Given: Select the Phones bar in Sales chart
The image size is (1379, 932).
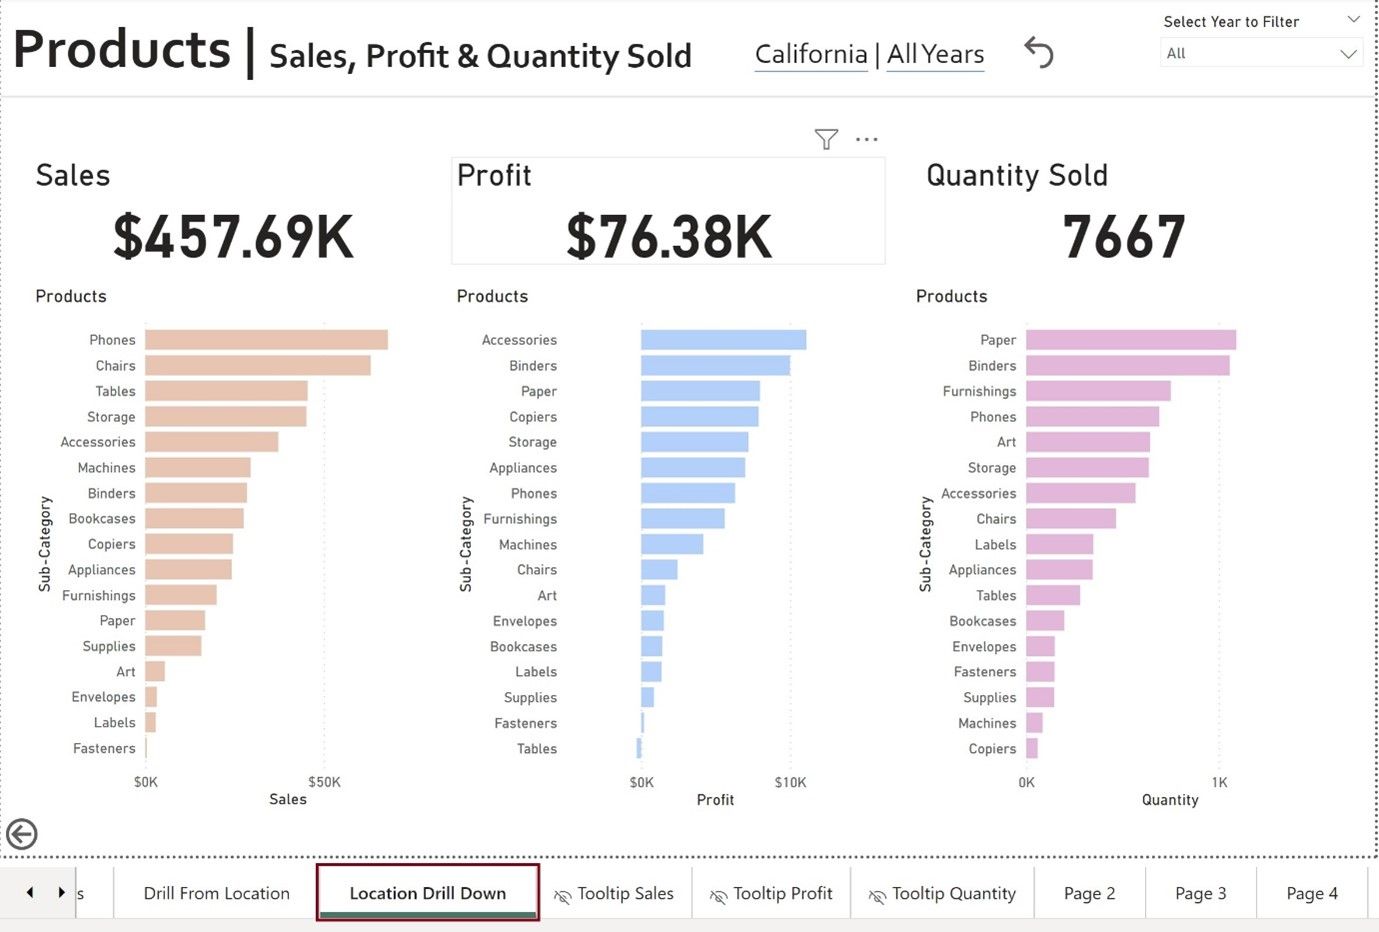Looking at the screenshot, I should pyautogui.click(x=266, y=340).
